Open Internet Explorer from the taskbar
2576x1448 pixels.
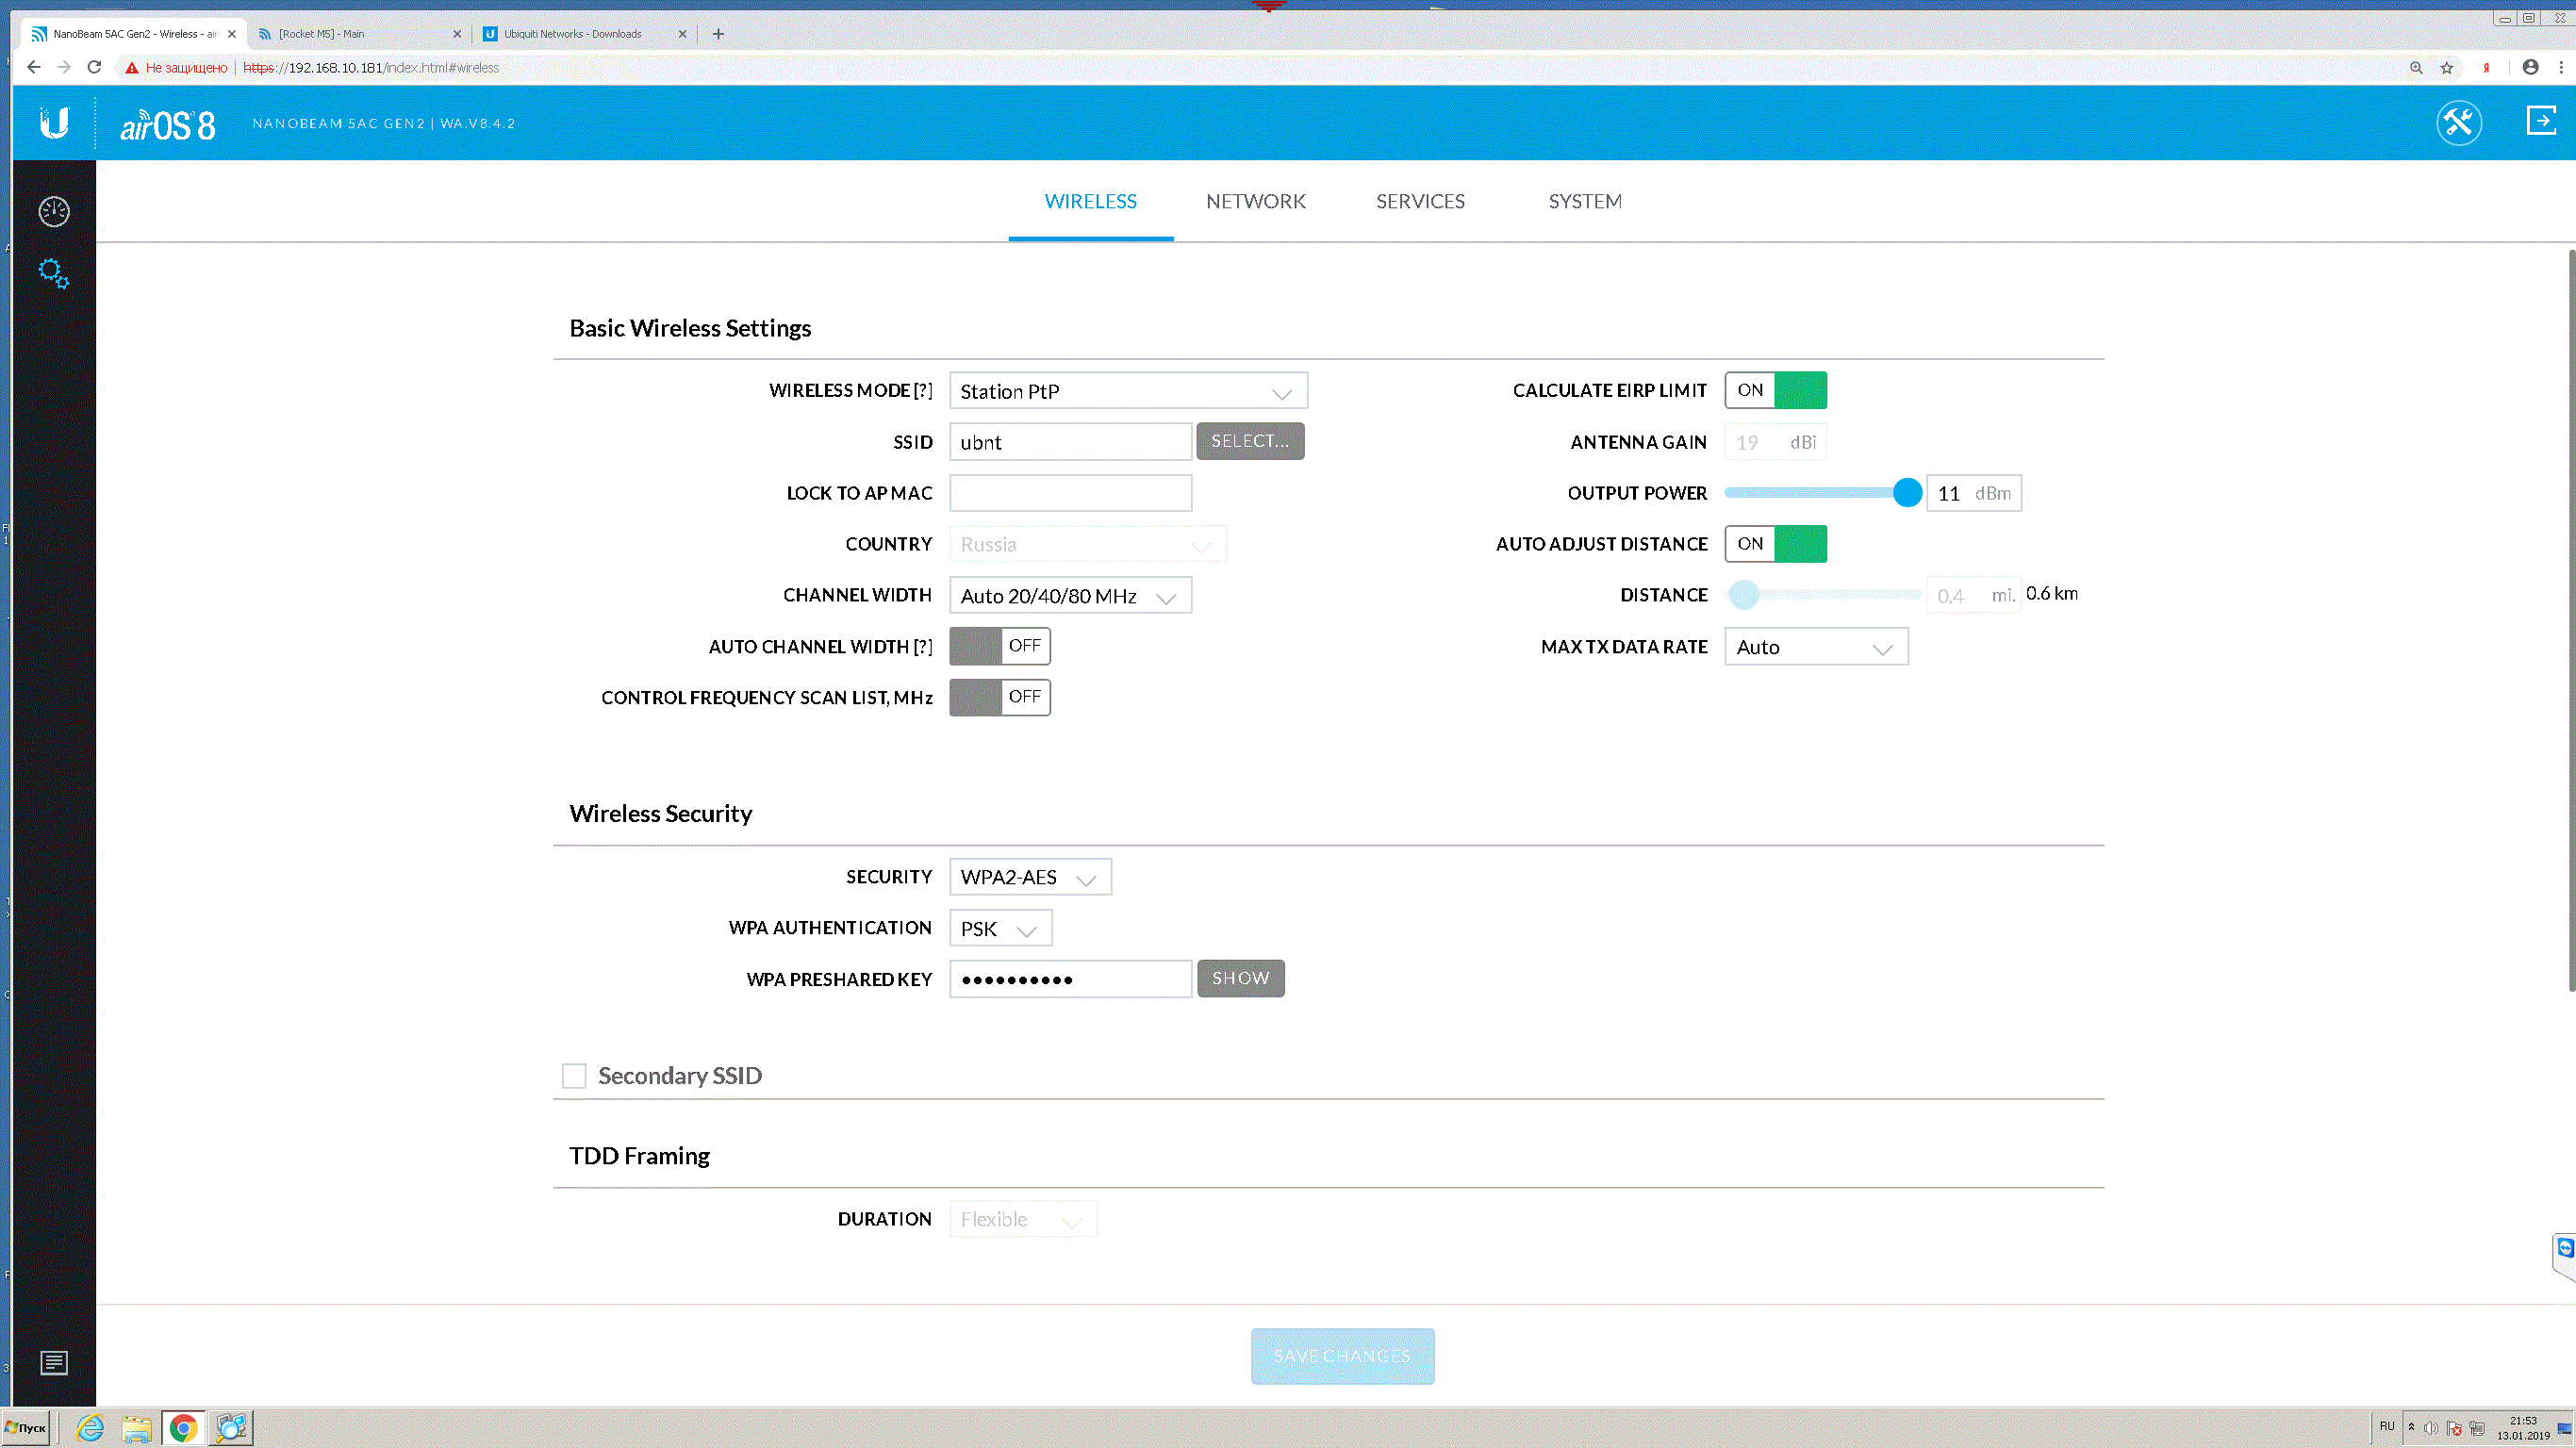[x=90, y=1427]
